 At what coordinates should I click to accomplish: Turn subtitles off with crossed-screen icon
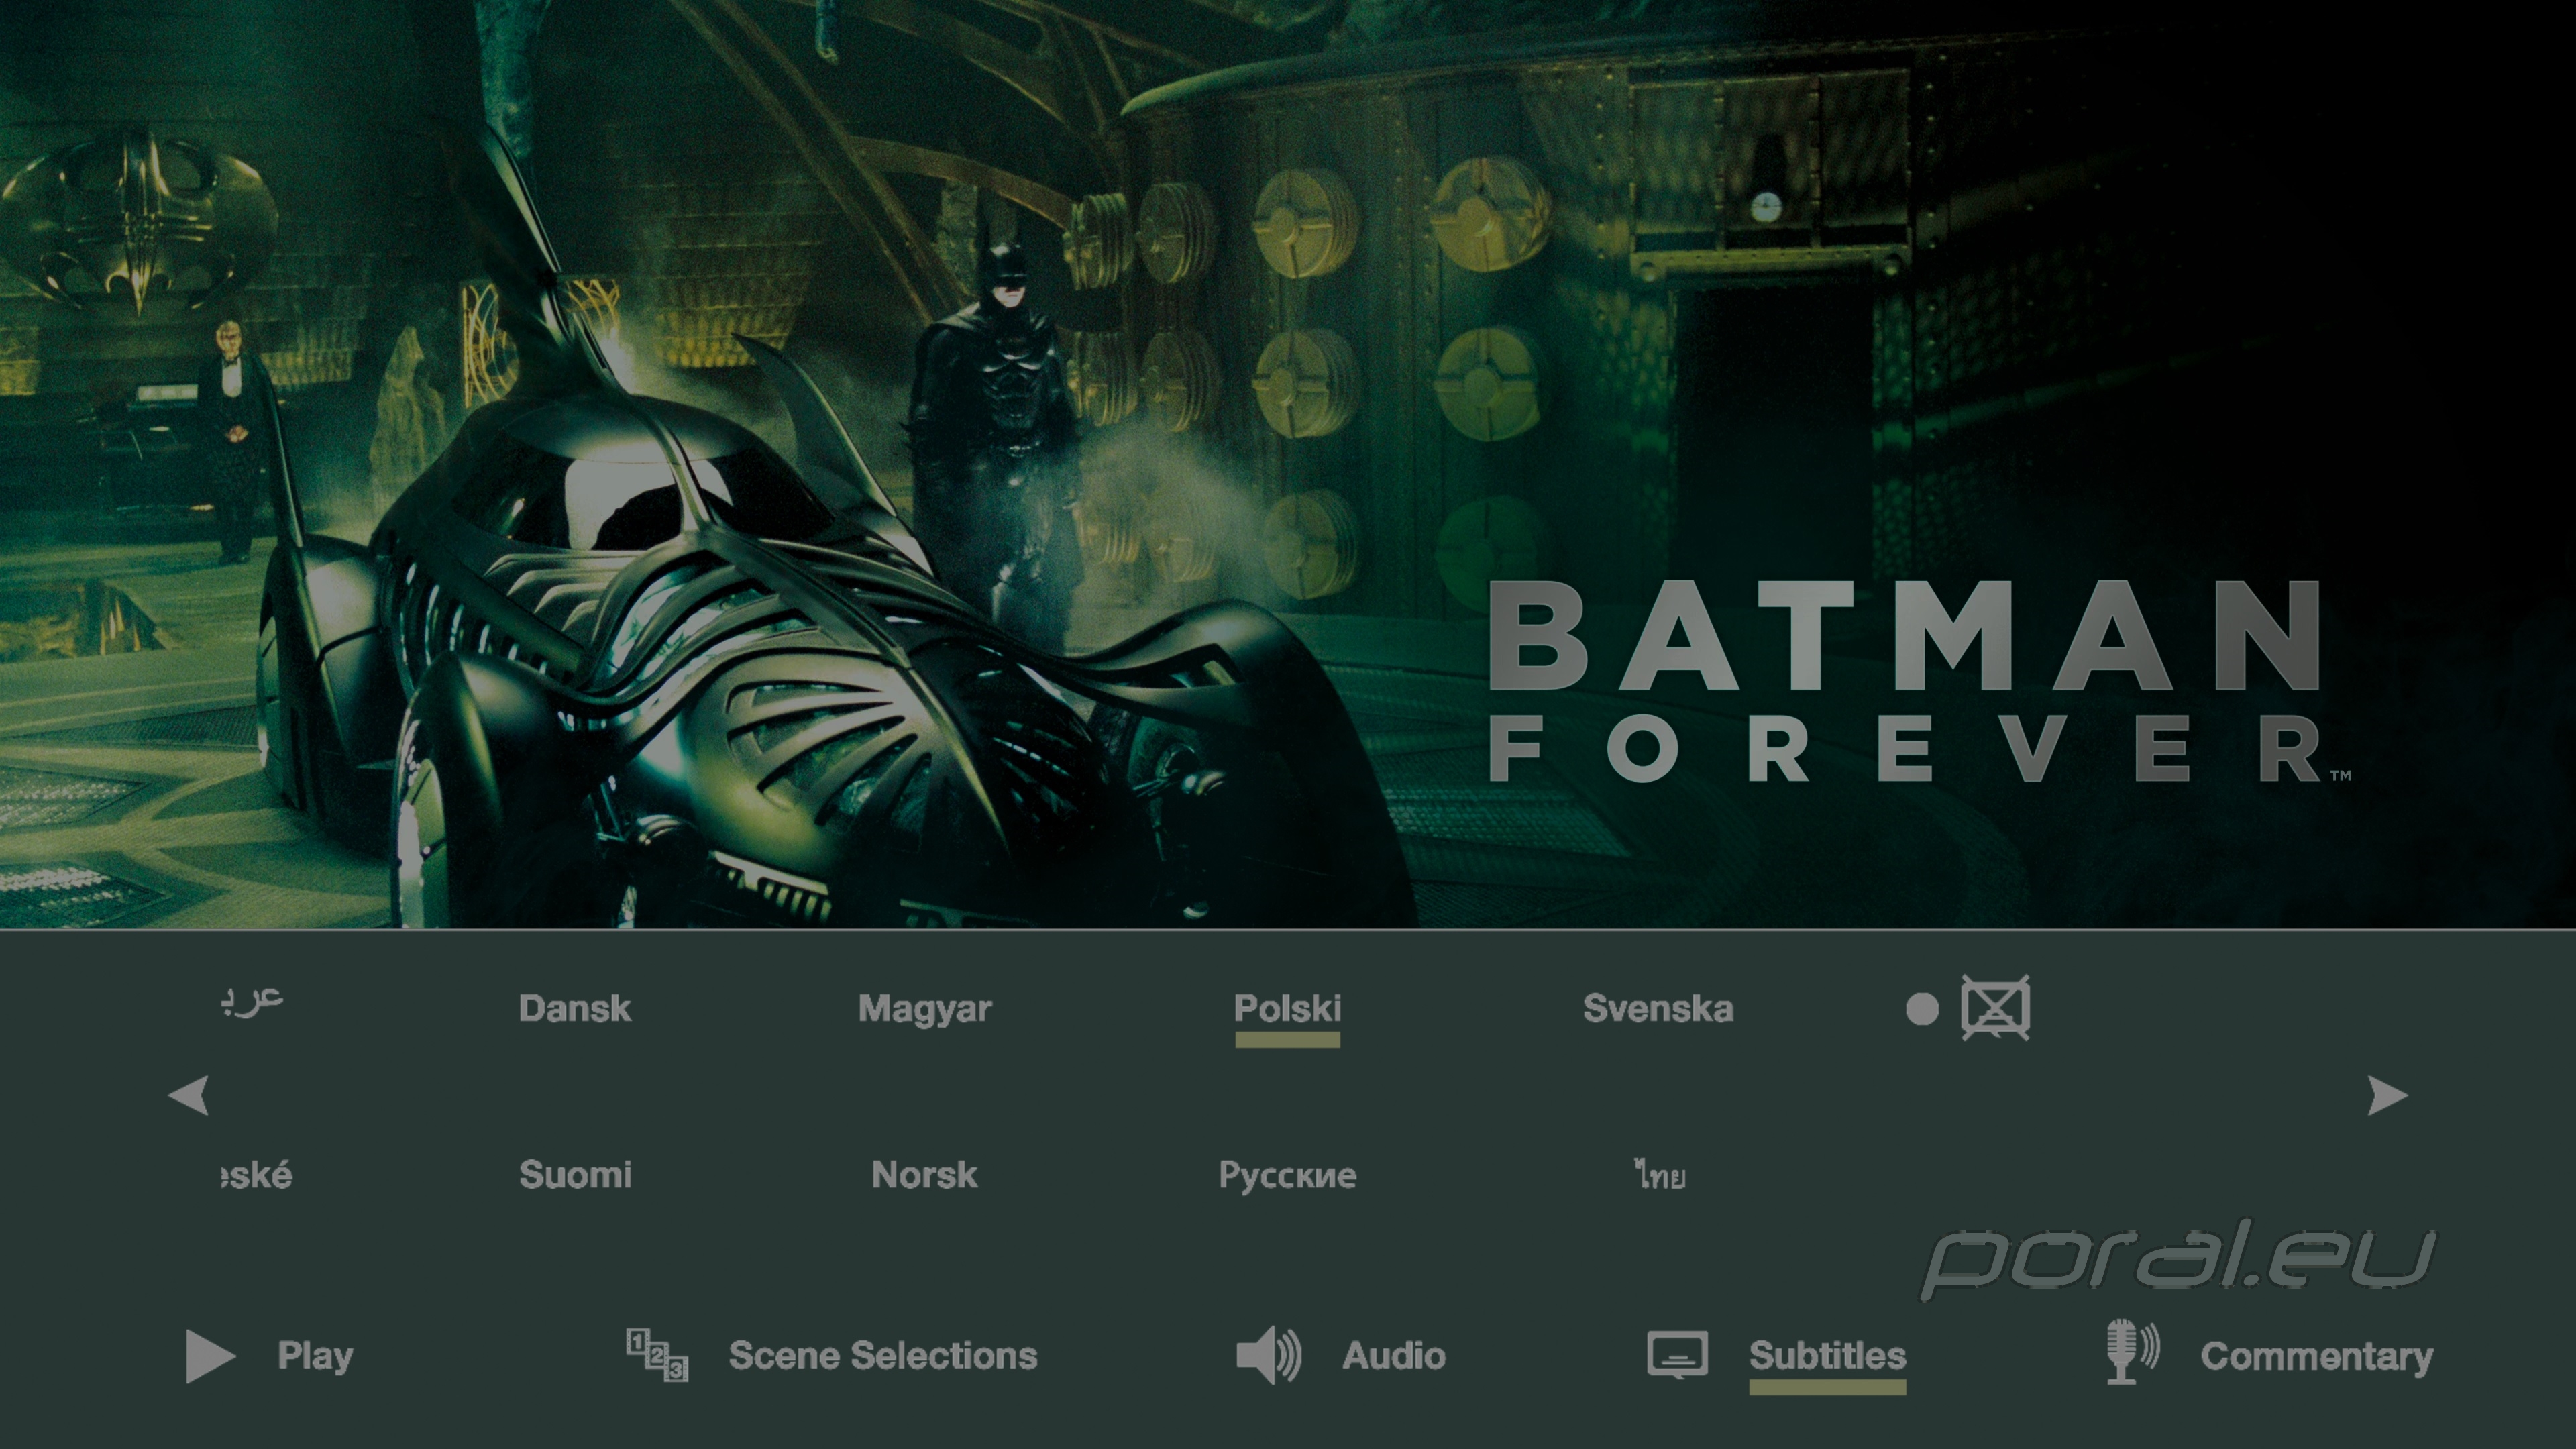tap(1995, 1008)
